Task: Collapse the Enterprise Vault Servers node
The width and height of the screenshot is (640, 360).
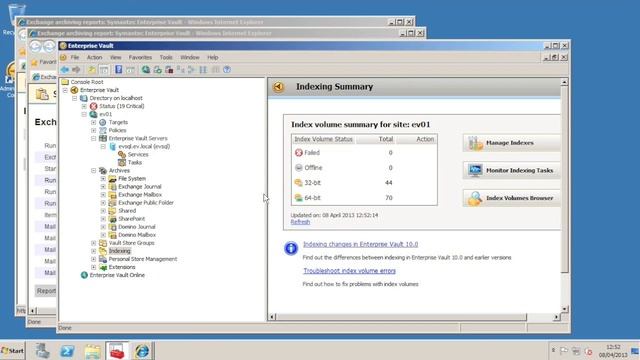Action: 94,138
